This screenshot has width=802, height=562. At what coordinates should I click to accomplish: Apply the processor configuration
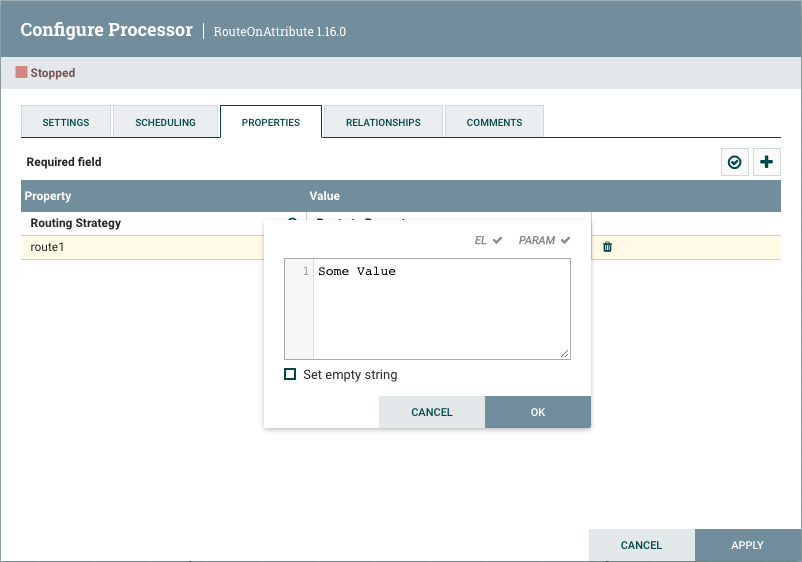tap(747, 545)
